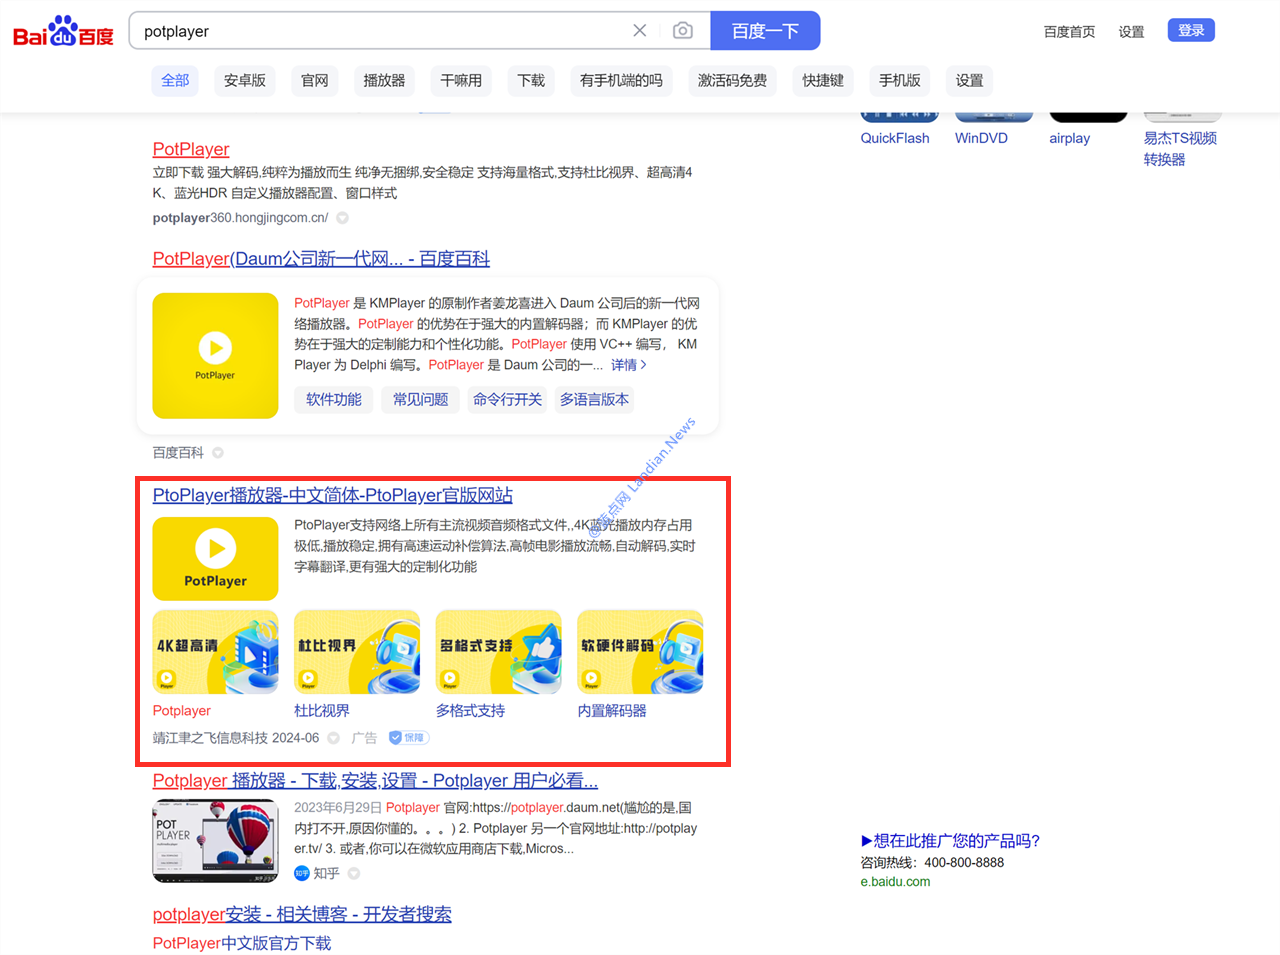Click PotPlayer中文版官方下载 text
This screenshot has height=955, width=1280.
(x=241, y=943)
